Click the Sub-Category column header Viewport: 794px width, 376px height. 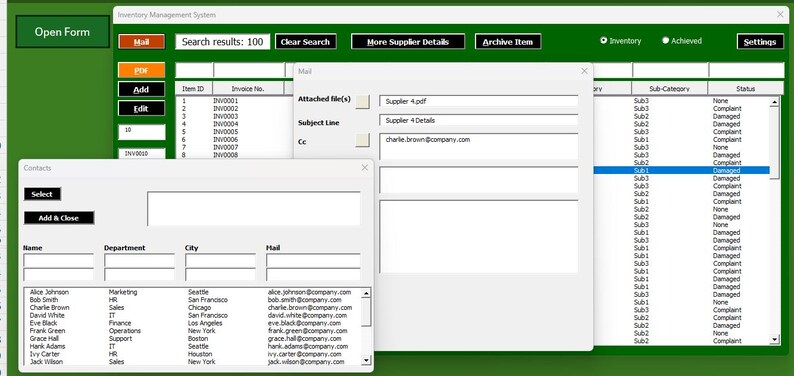(x=669, y=89)
